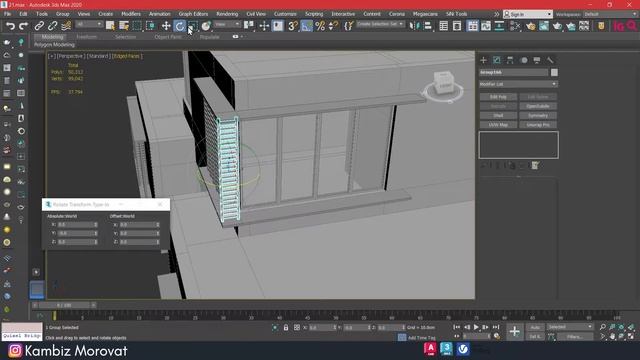Activate the Select and Move tool
This screenshot has width=640, height=360.
[166, 26]
